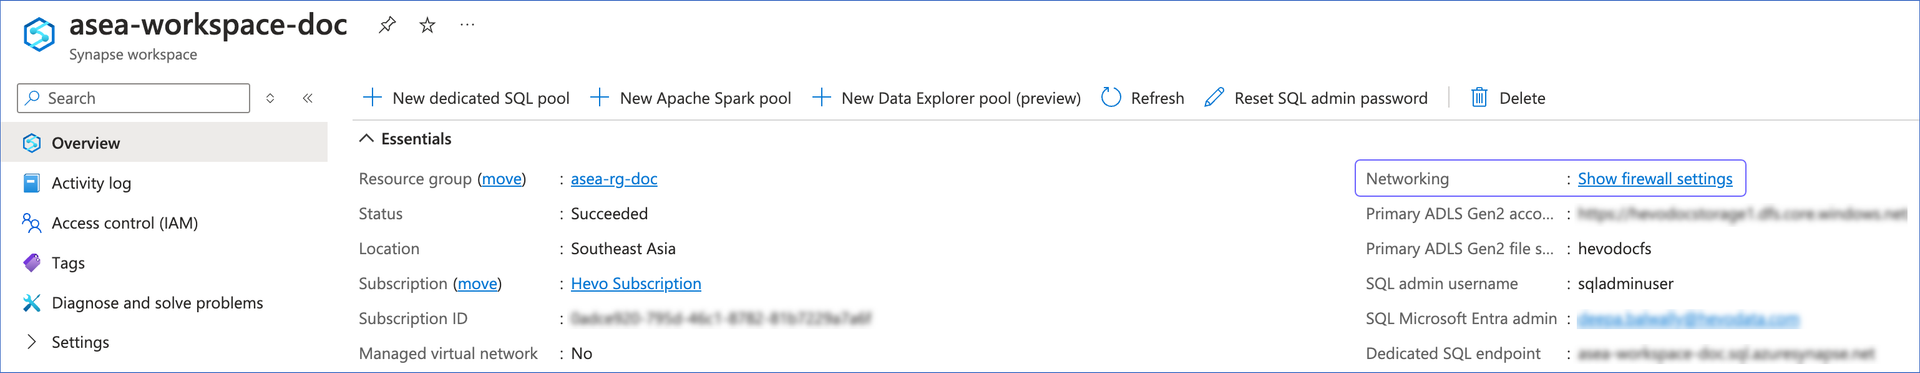The width and height of the screenshot is (1920, 373).
Task: Click the asea-workspace-doc title
Action: [x=208, y=24]
